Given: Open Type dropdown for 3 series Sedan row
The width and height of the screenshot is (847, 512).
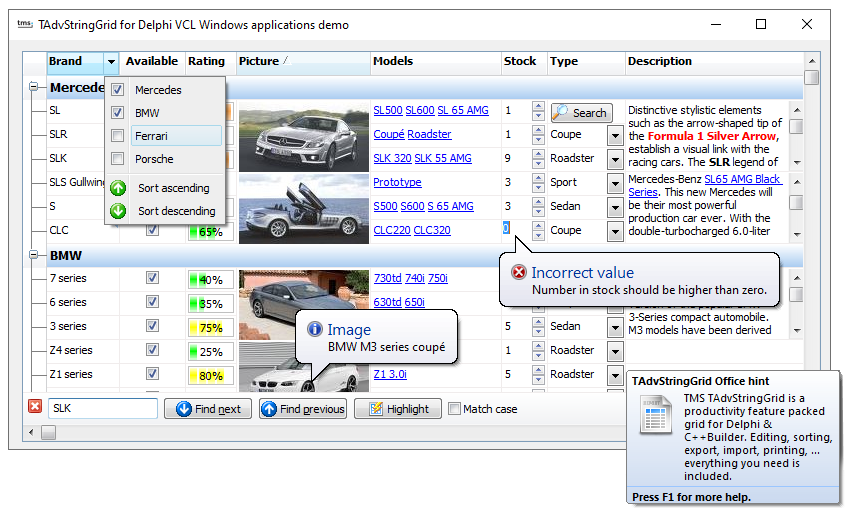Looking at the screenshot, I should pyautogui.click(x=615, y=327).
